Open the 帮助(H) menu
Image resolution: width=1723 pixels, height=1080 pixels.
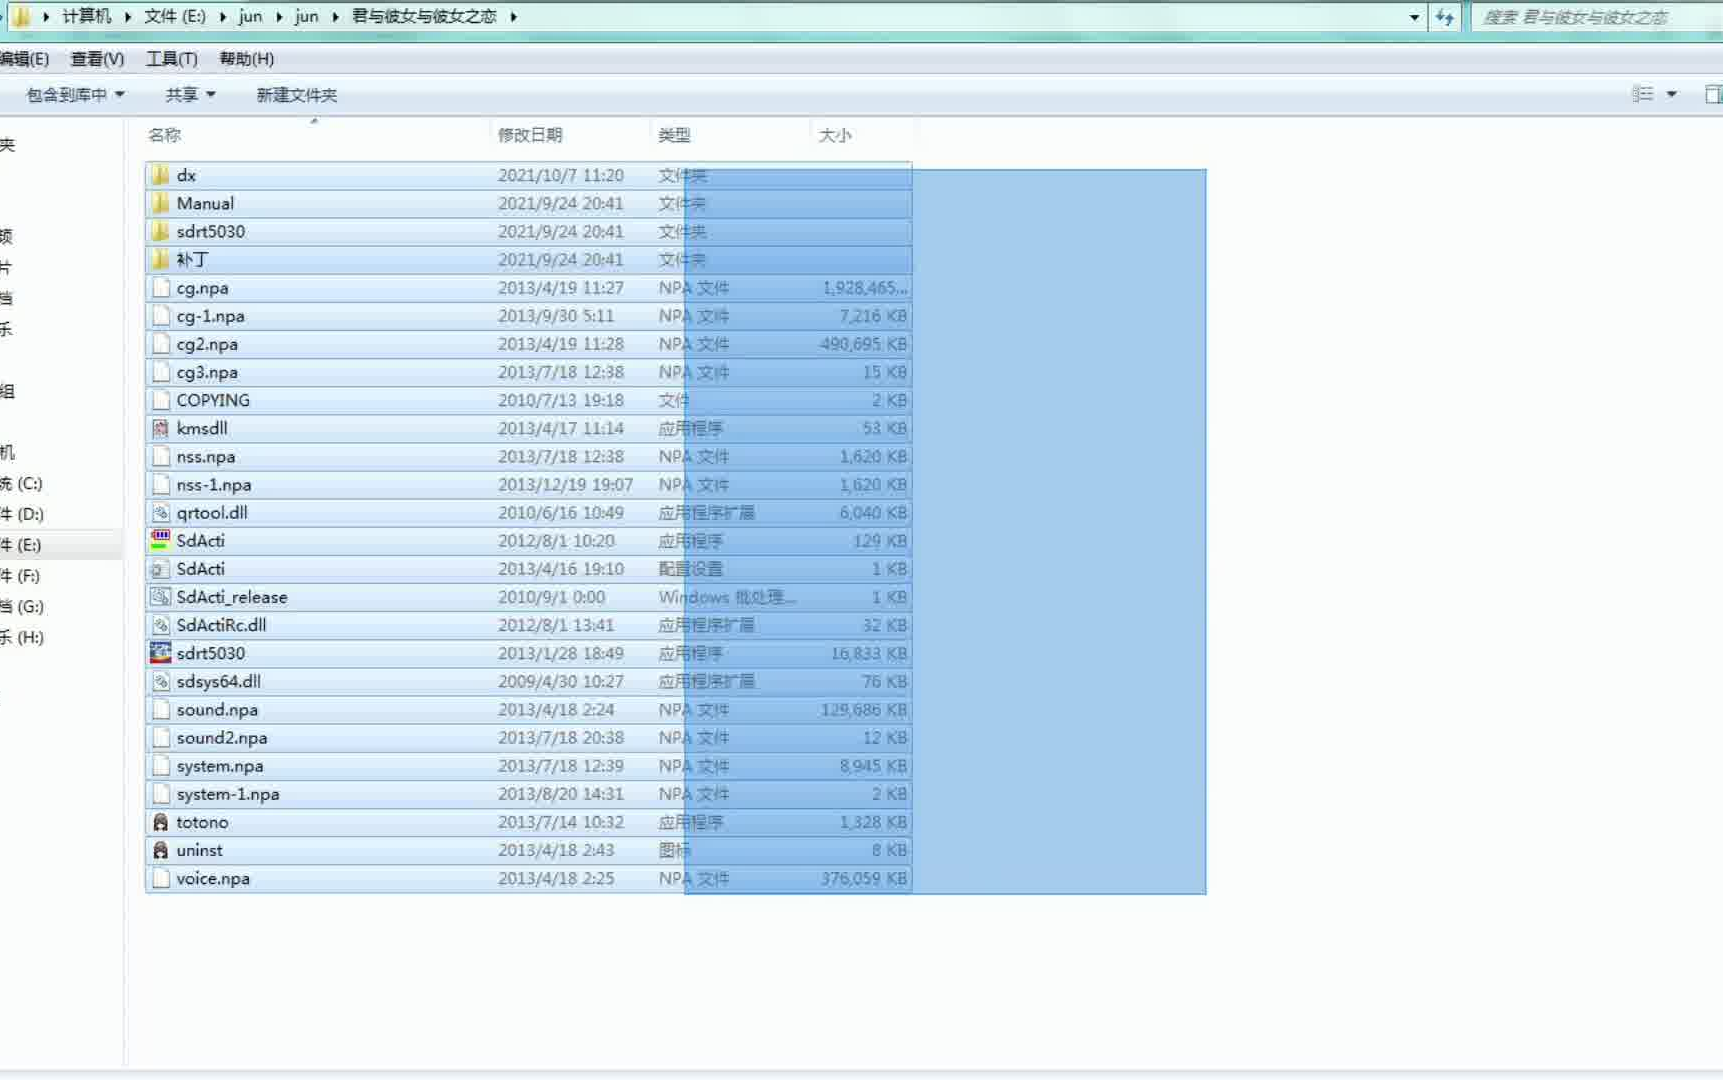click(246, 59)
